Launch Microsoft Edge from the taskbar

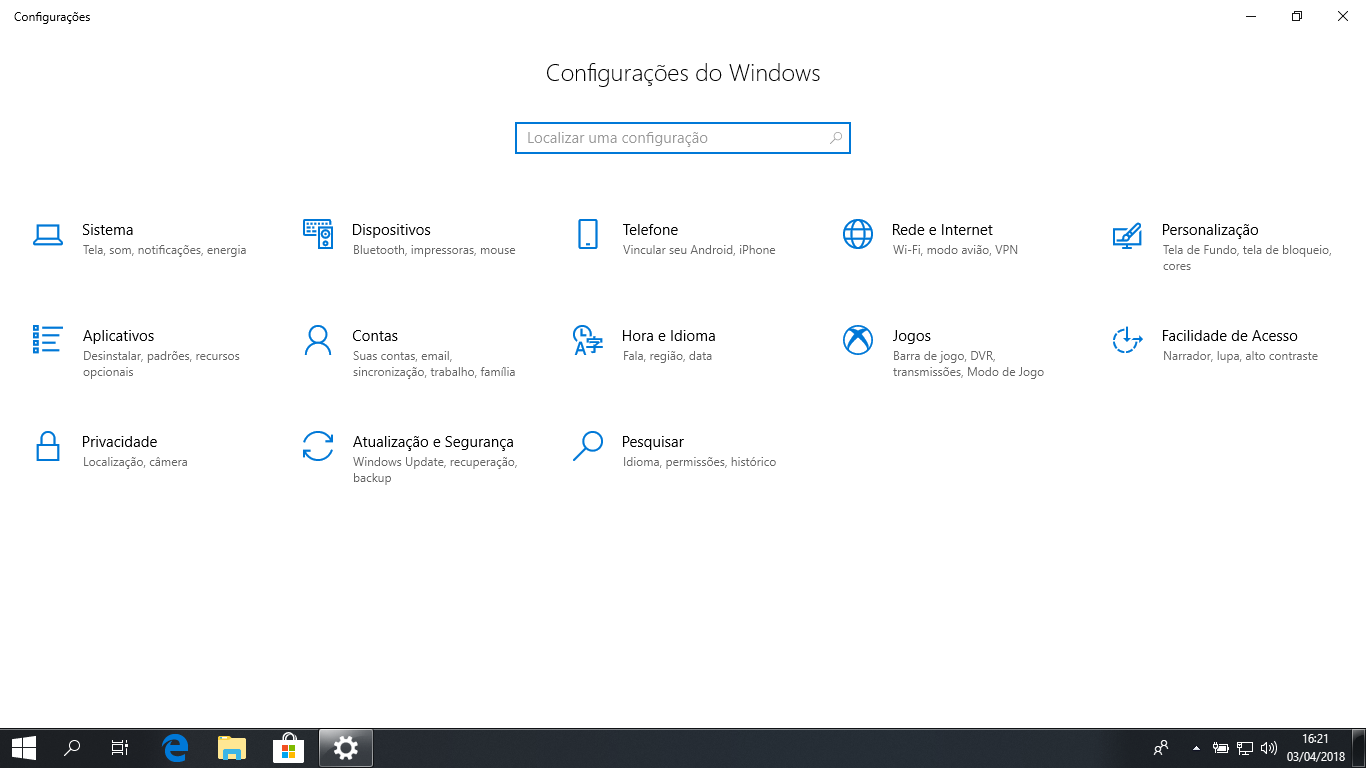click(x=176, y=748)
